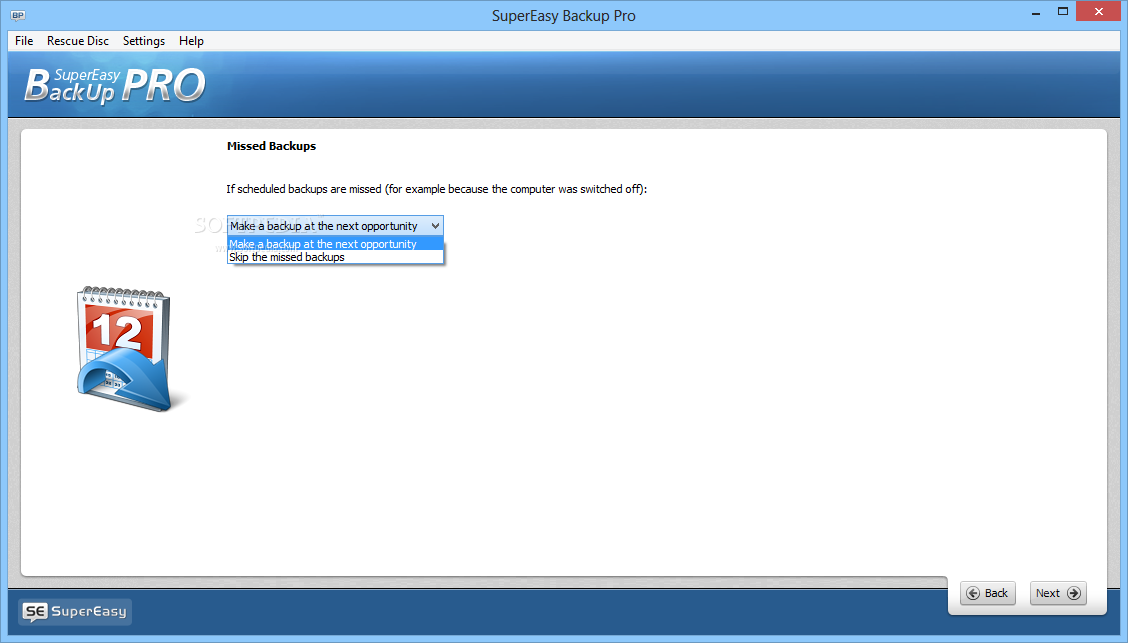Close the SuperEasy Backup Pro window
The width and height of the screenshot is (1128, 643).
[1099, 12]
